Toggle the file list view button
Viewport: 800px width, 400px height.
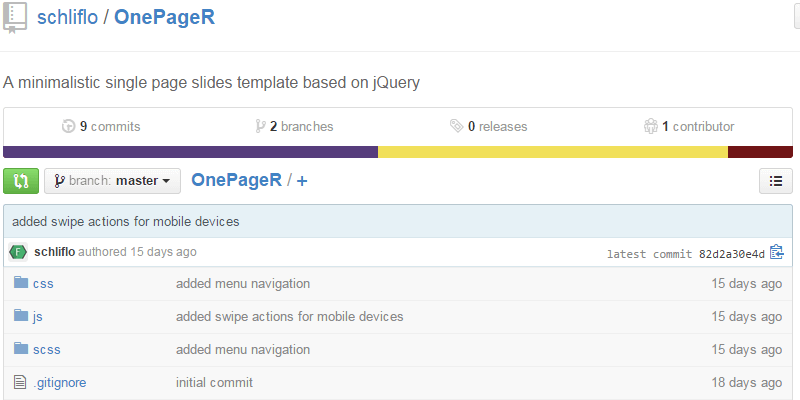(776, 181)
